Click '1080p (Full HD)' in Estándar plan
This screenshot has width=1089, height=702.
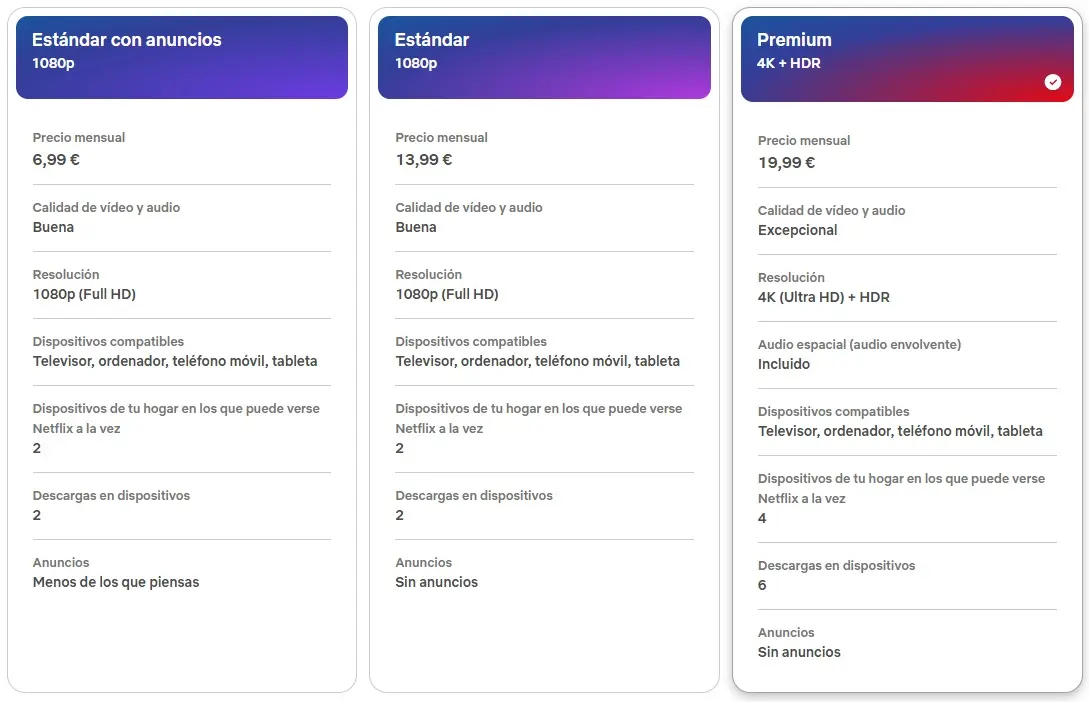tap(447, 294)
